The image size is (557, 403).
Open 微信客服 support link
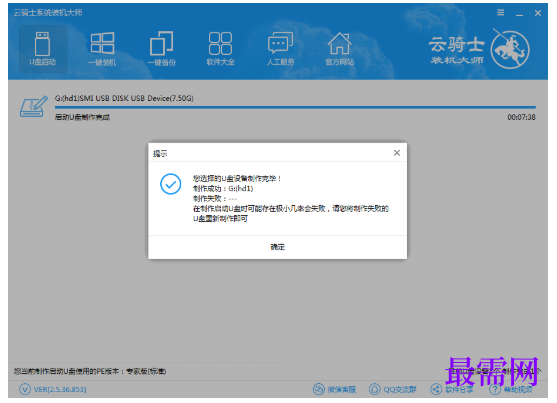[334, 389]
